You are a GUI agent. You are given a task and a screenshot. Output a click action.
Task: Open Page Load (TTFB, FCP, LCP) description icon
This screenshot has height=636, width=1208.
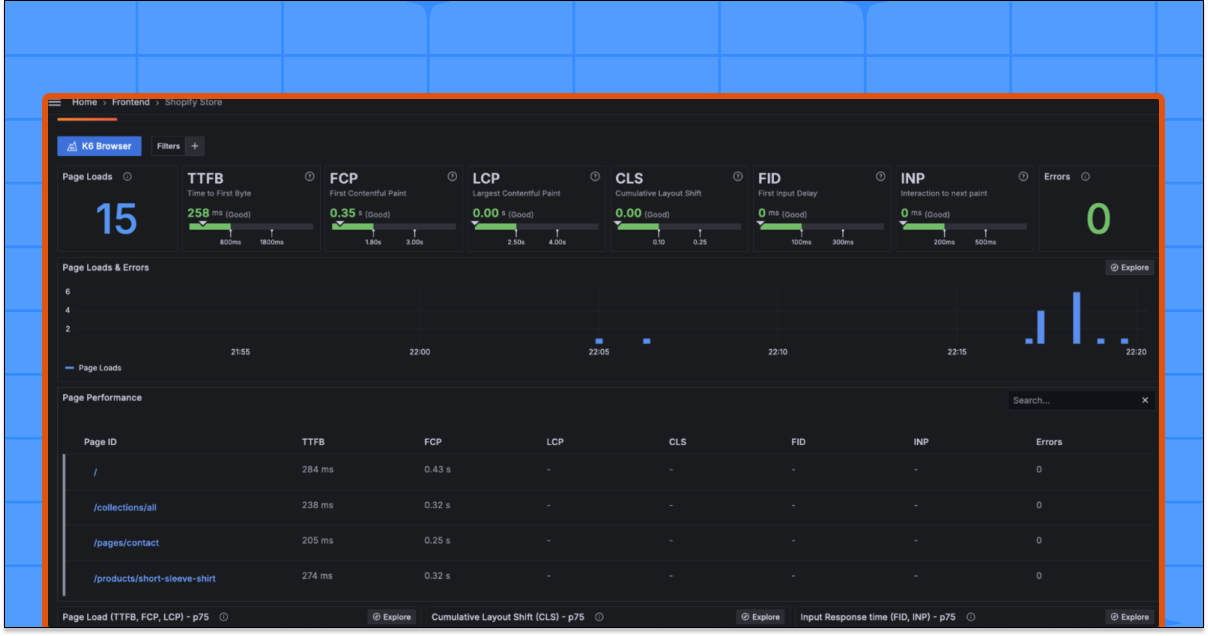(224, 617)
